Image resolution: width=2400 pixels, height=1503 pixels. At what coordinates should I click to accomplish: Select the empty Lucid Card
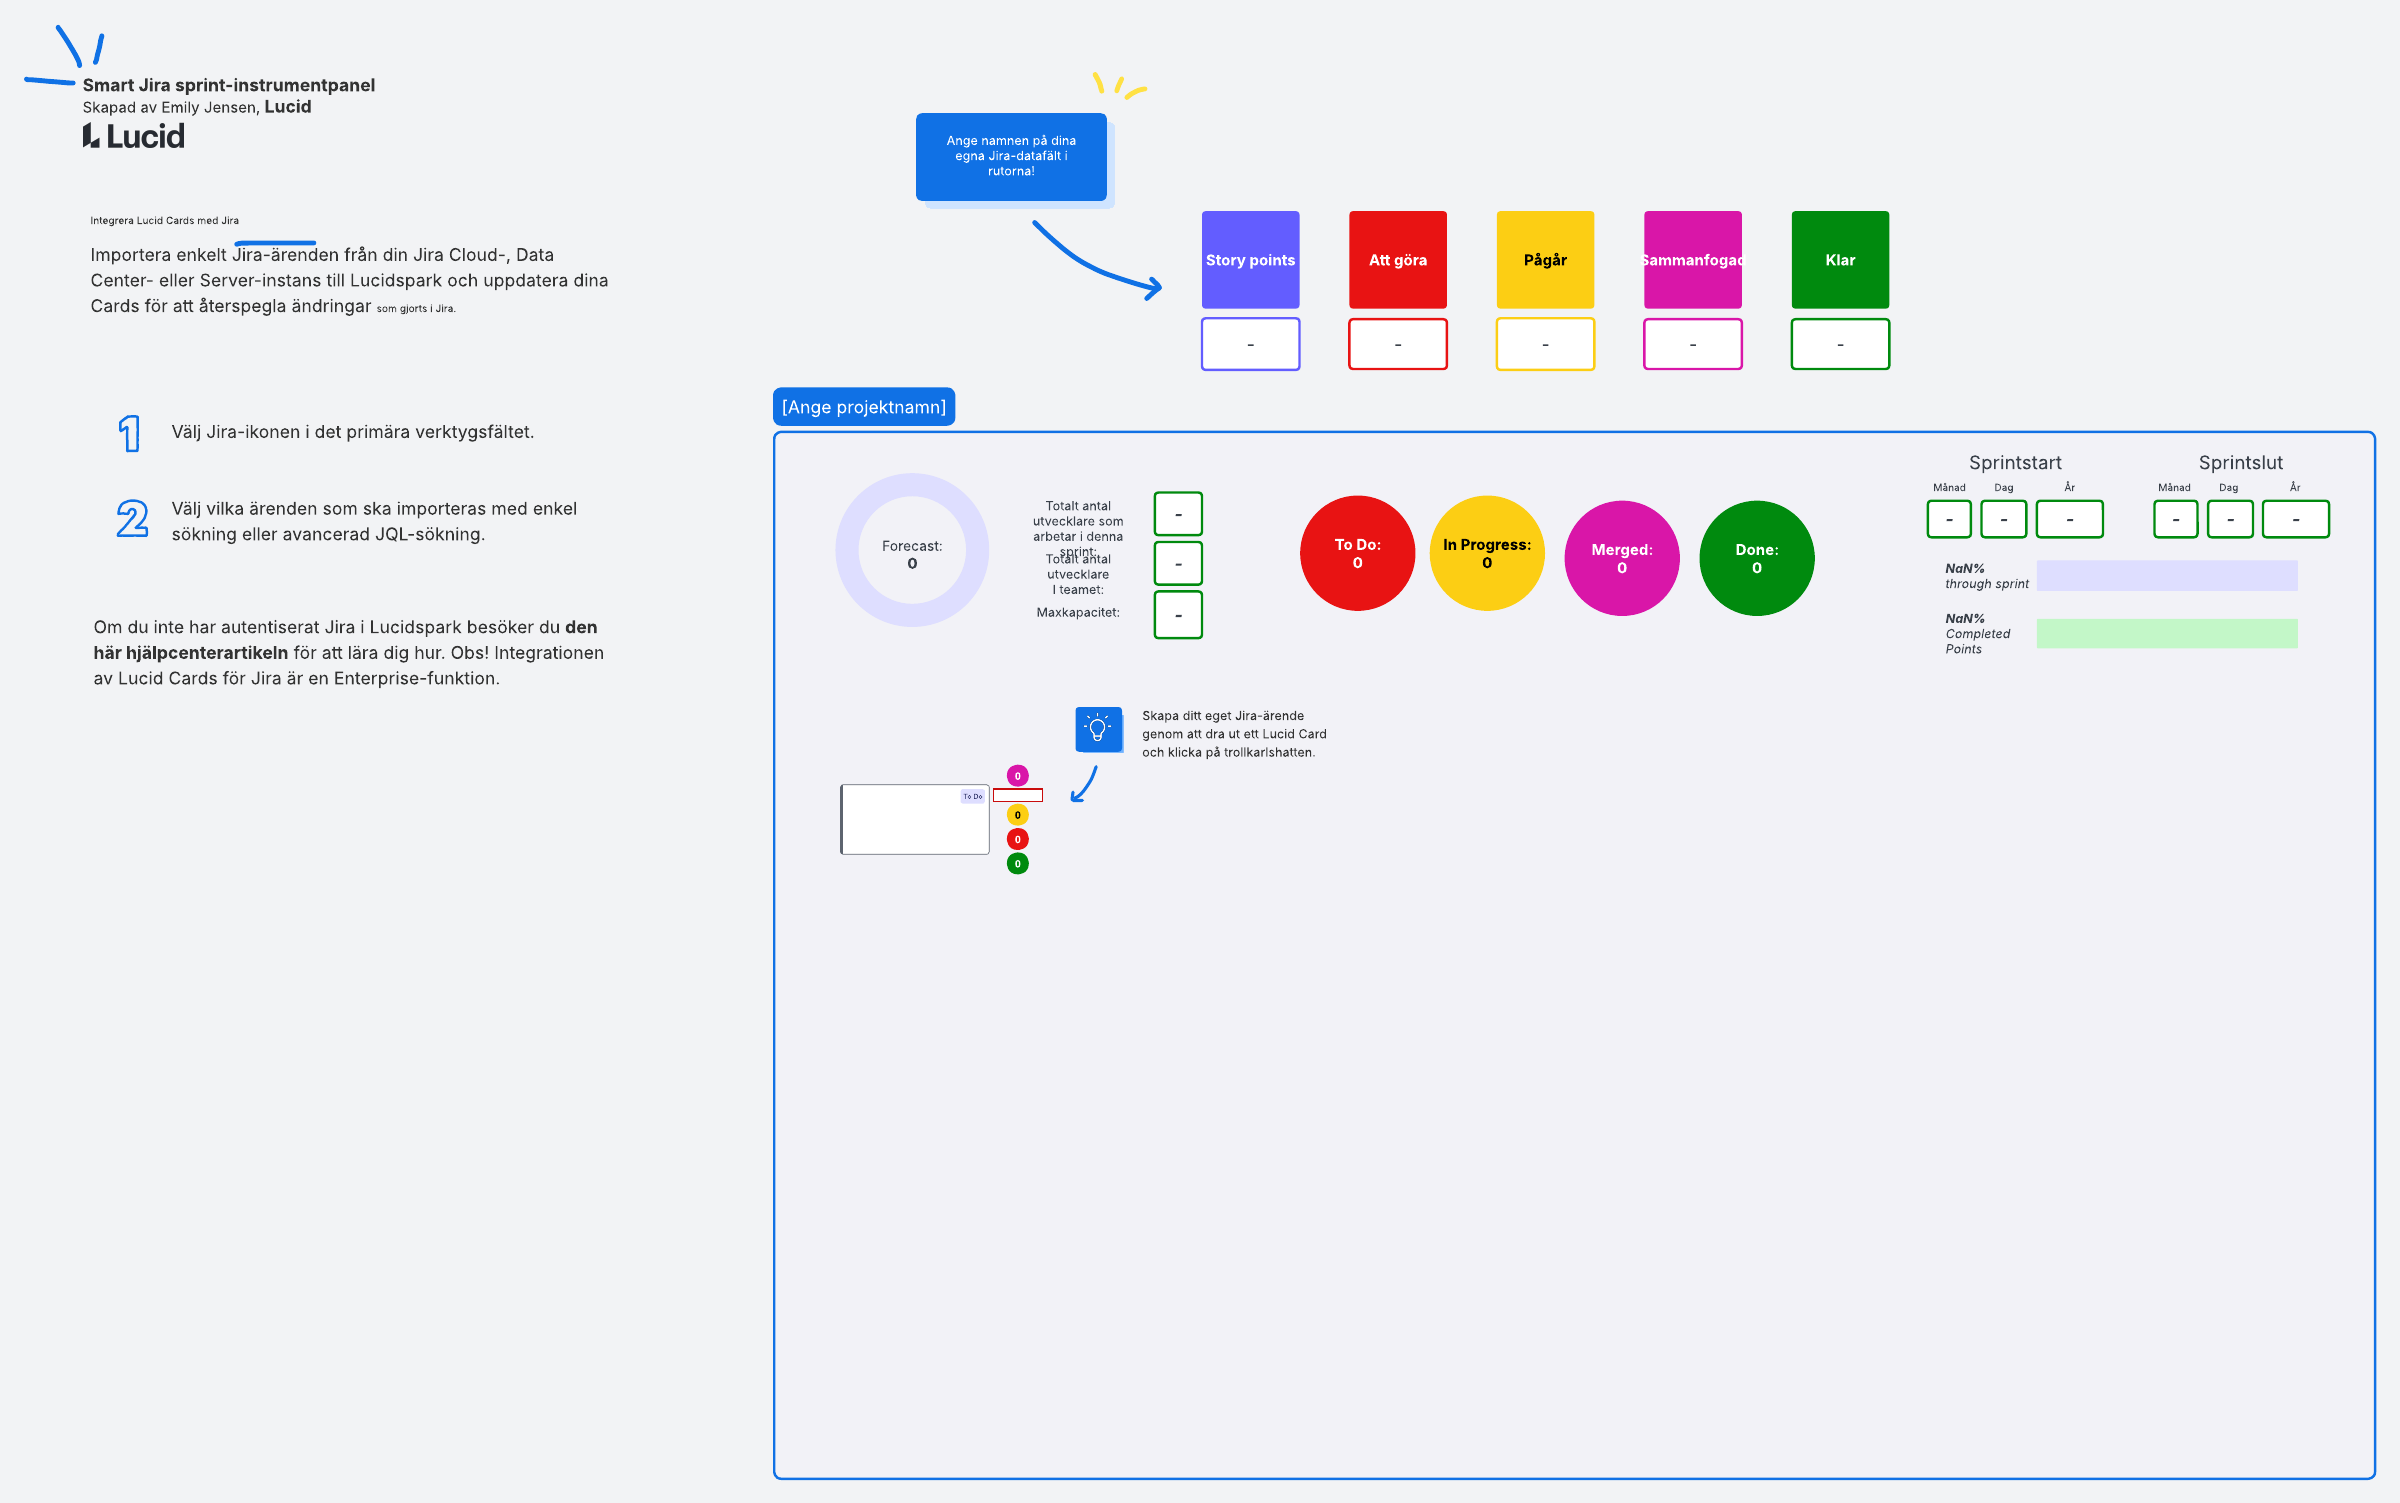pos(915,819)
